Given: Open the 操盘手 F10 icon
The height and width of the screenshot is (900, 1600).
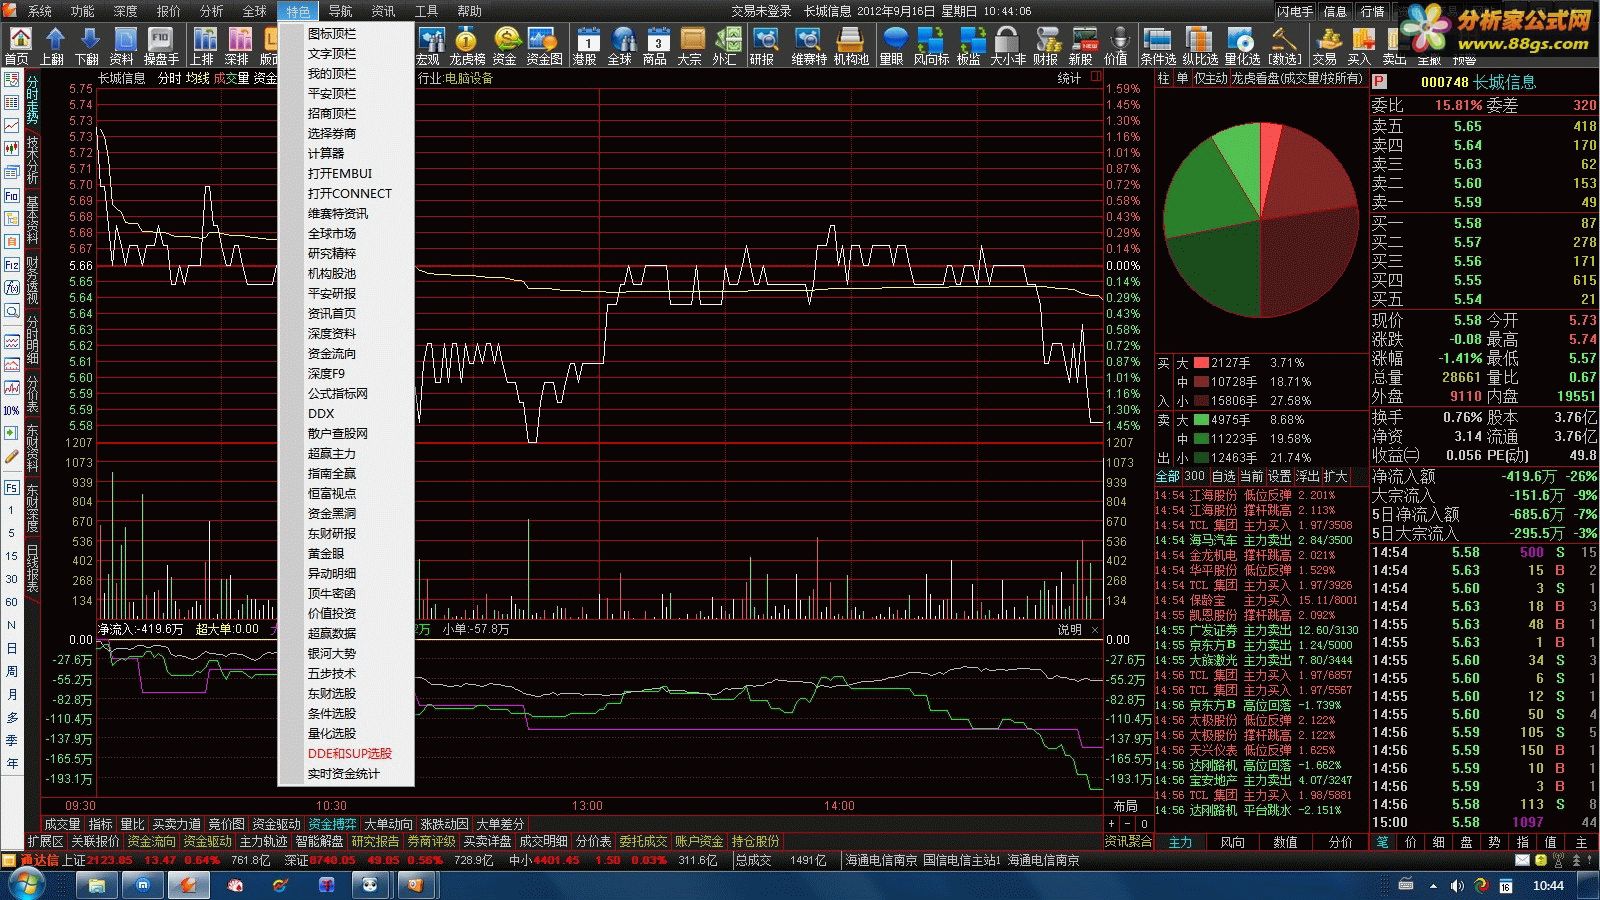Looking at the screenshot, I should click(160, 46).
